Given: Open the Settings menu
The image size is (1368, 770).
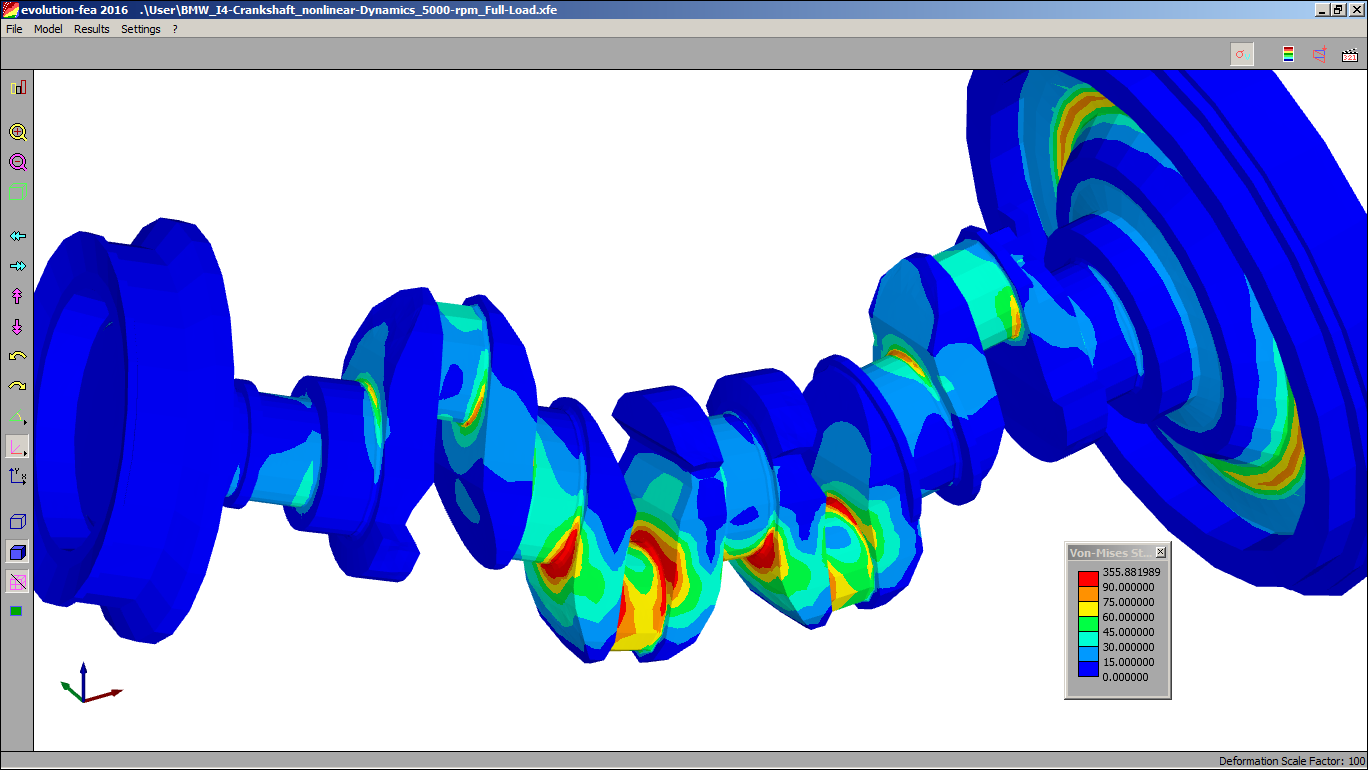Looking at the screenshot, I should click(x=141, y=29).
